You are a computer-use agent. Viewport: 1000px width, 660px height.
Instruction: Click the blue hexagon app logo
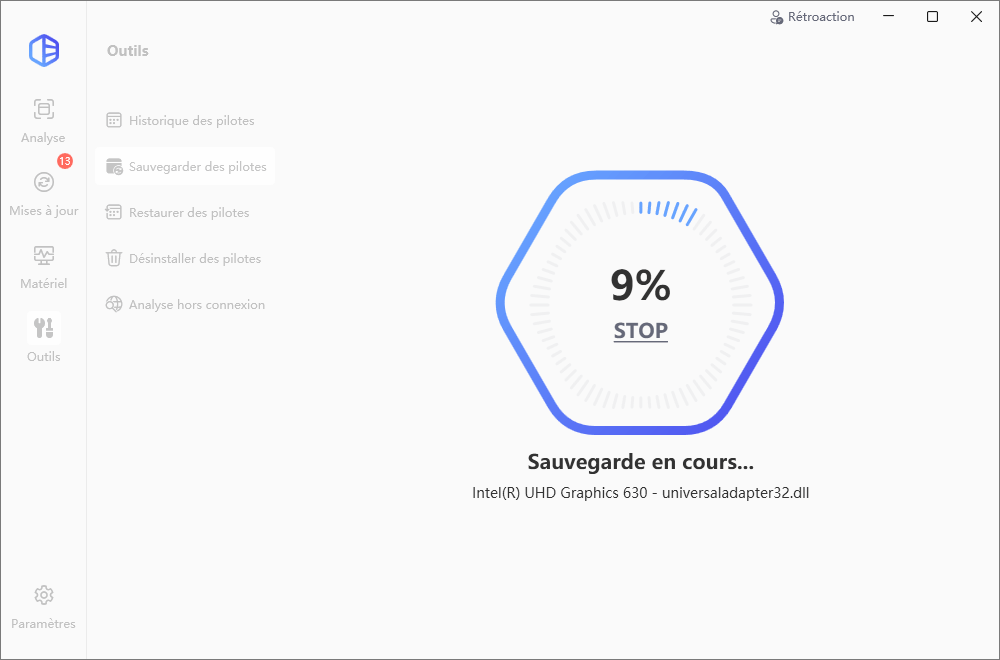(44, 51)
